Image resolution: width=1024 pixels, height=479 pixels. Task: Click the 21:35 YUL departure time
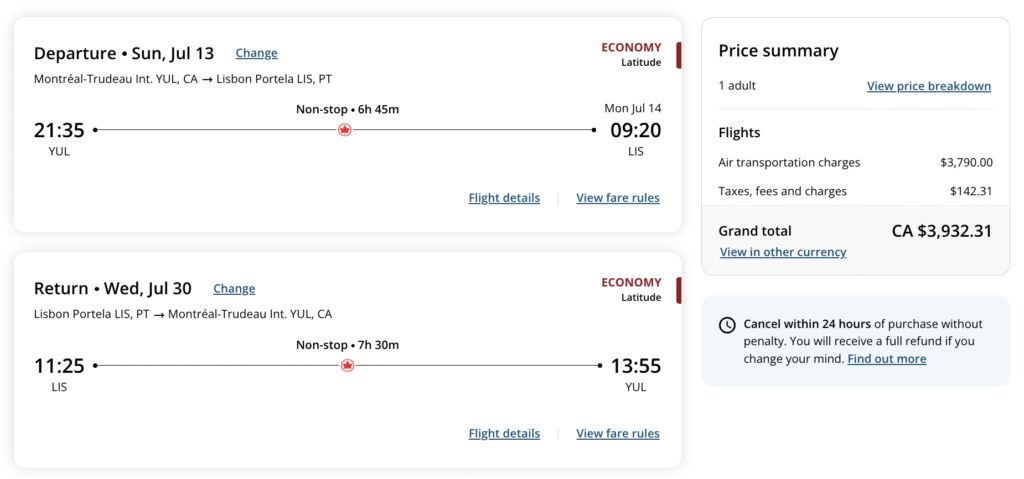coord(59,130)
